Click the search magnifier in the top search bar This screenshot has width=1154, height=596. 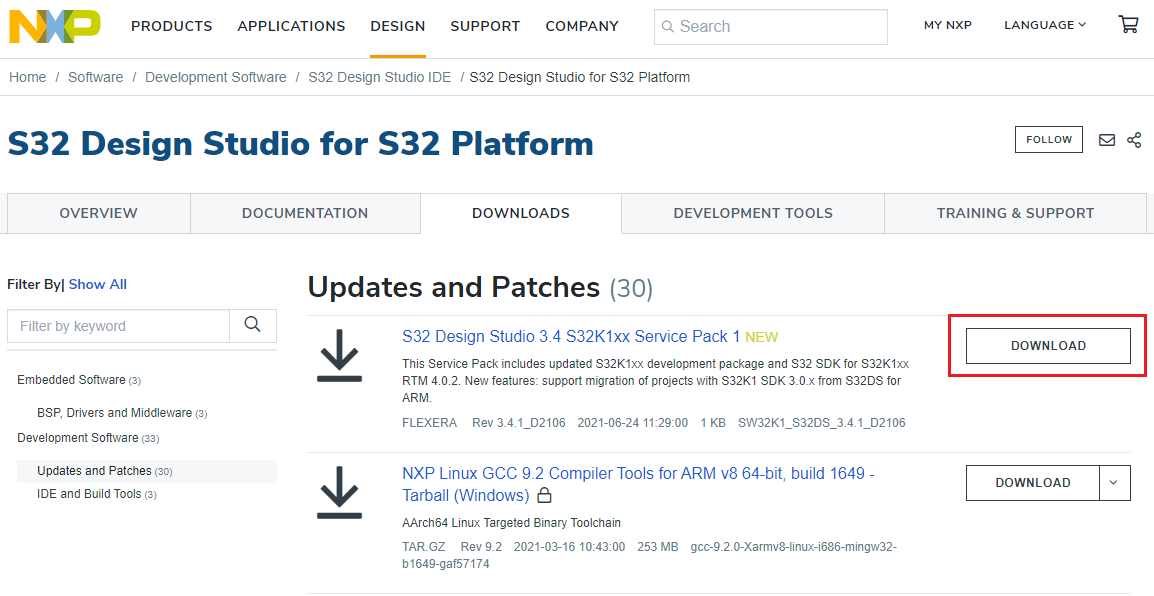(x=668, y=27)
